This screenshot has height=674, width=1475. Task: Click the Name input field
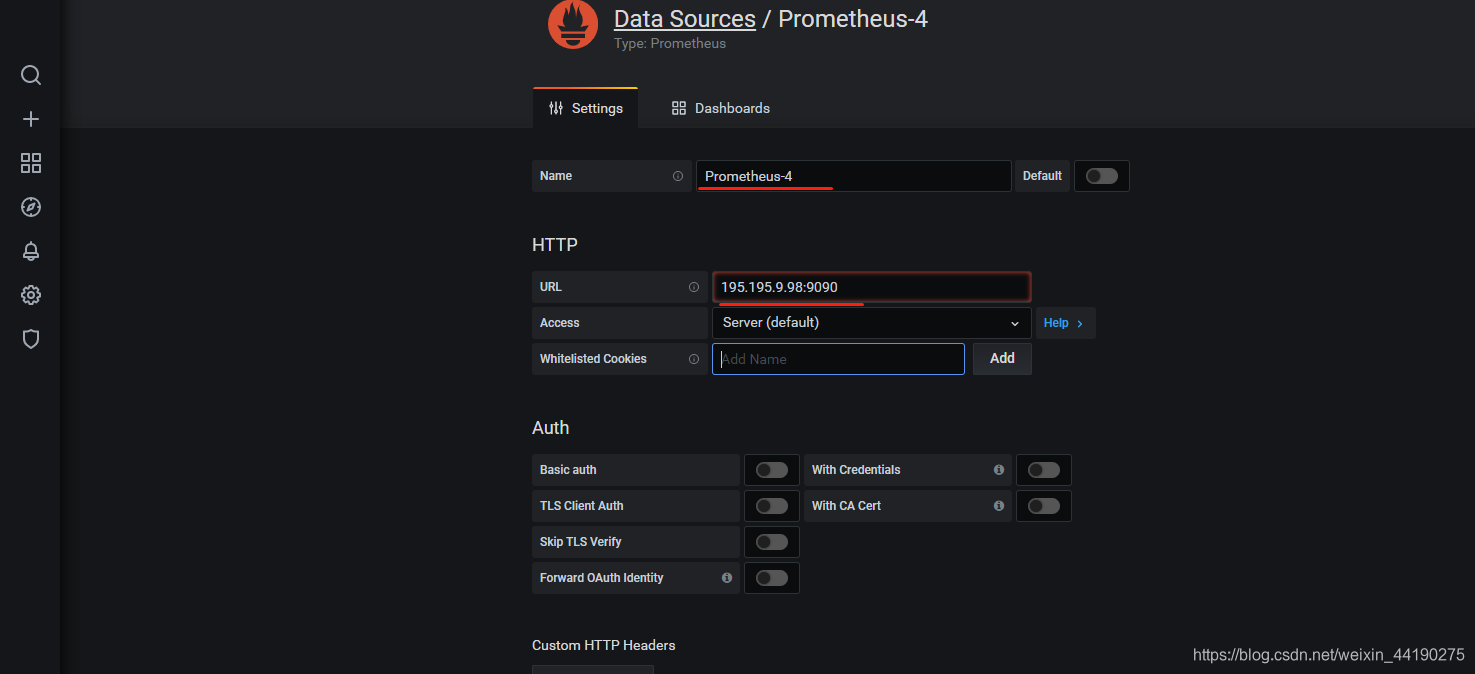click(854, 176)
